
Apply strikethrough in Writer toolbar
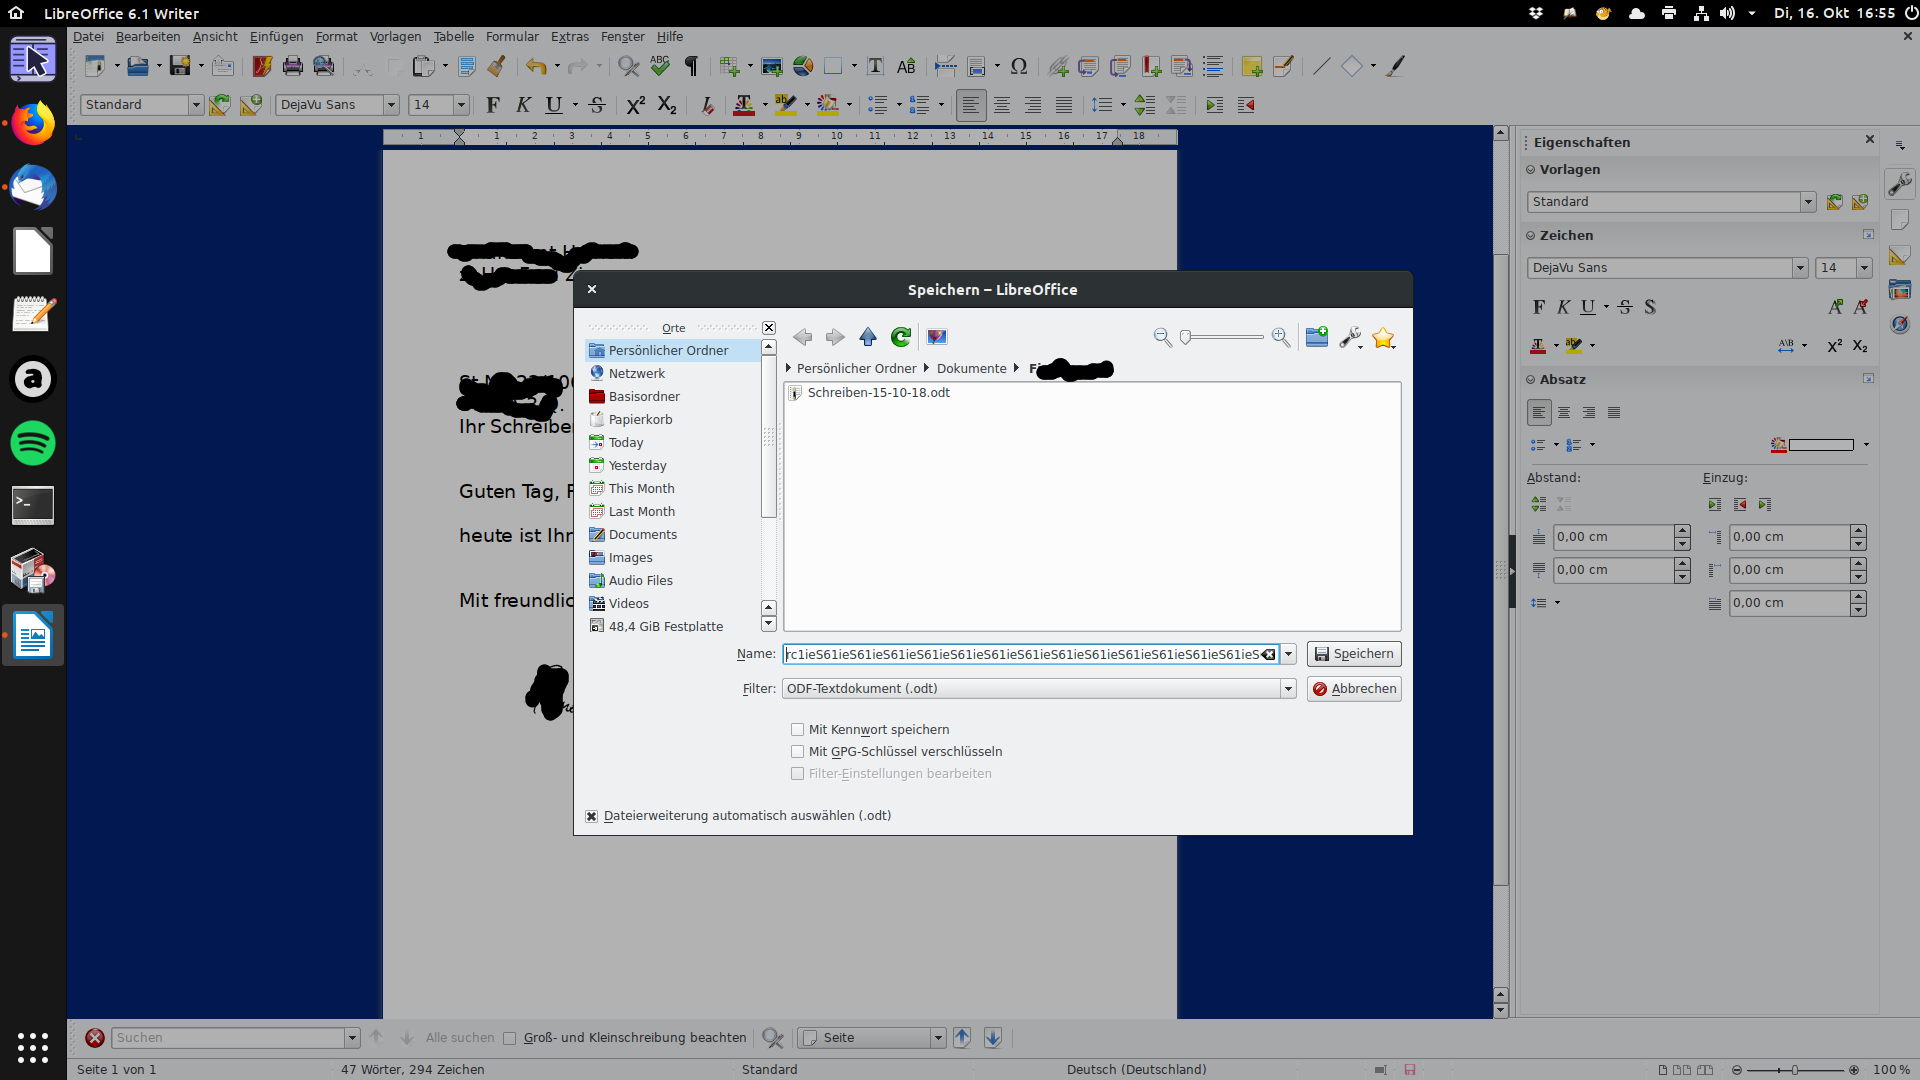(x=597, y=105)
